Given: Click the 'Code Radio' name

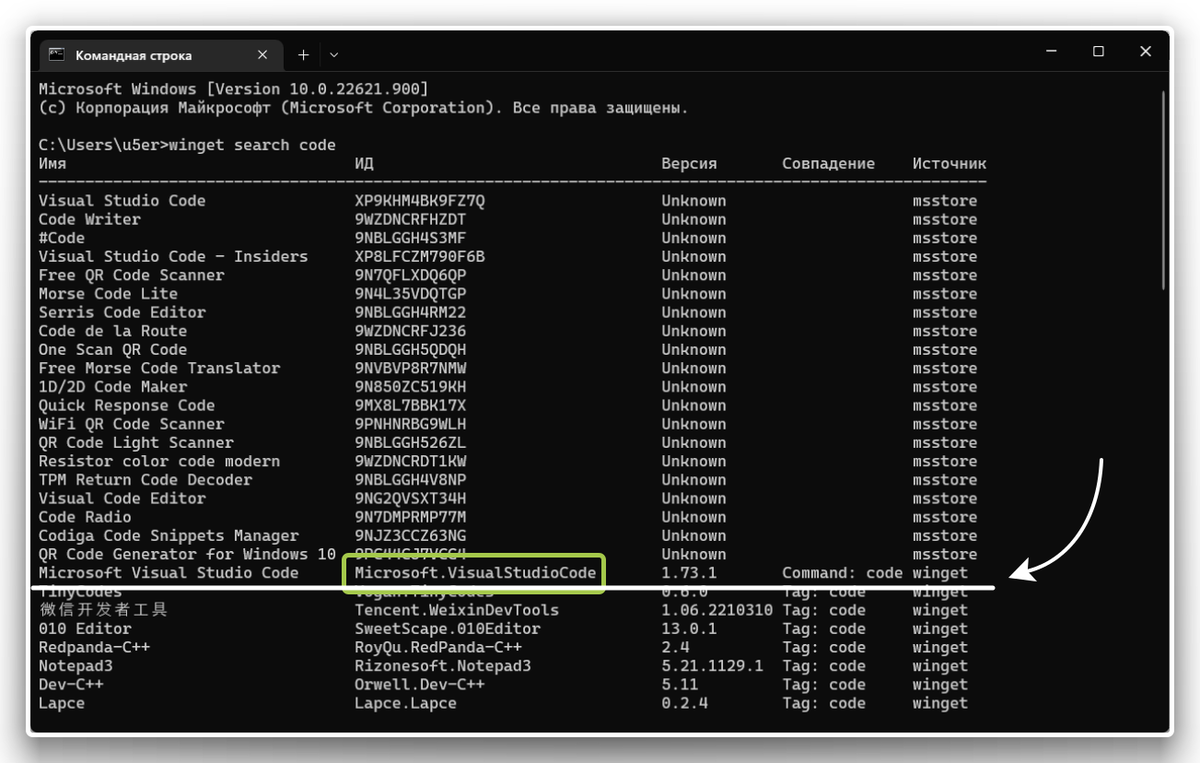Looking at the screenshot, I should 85,517.
